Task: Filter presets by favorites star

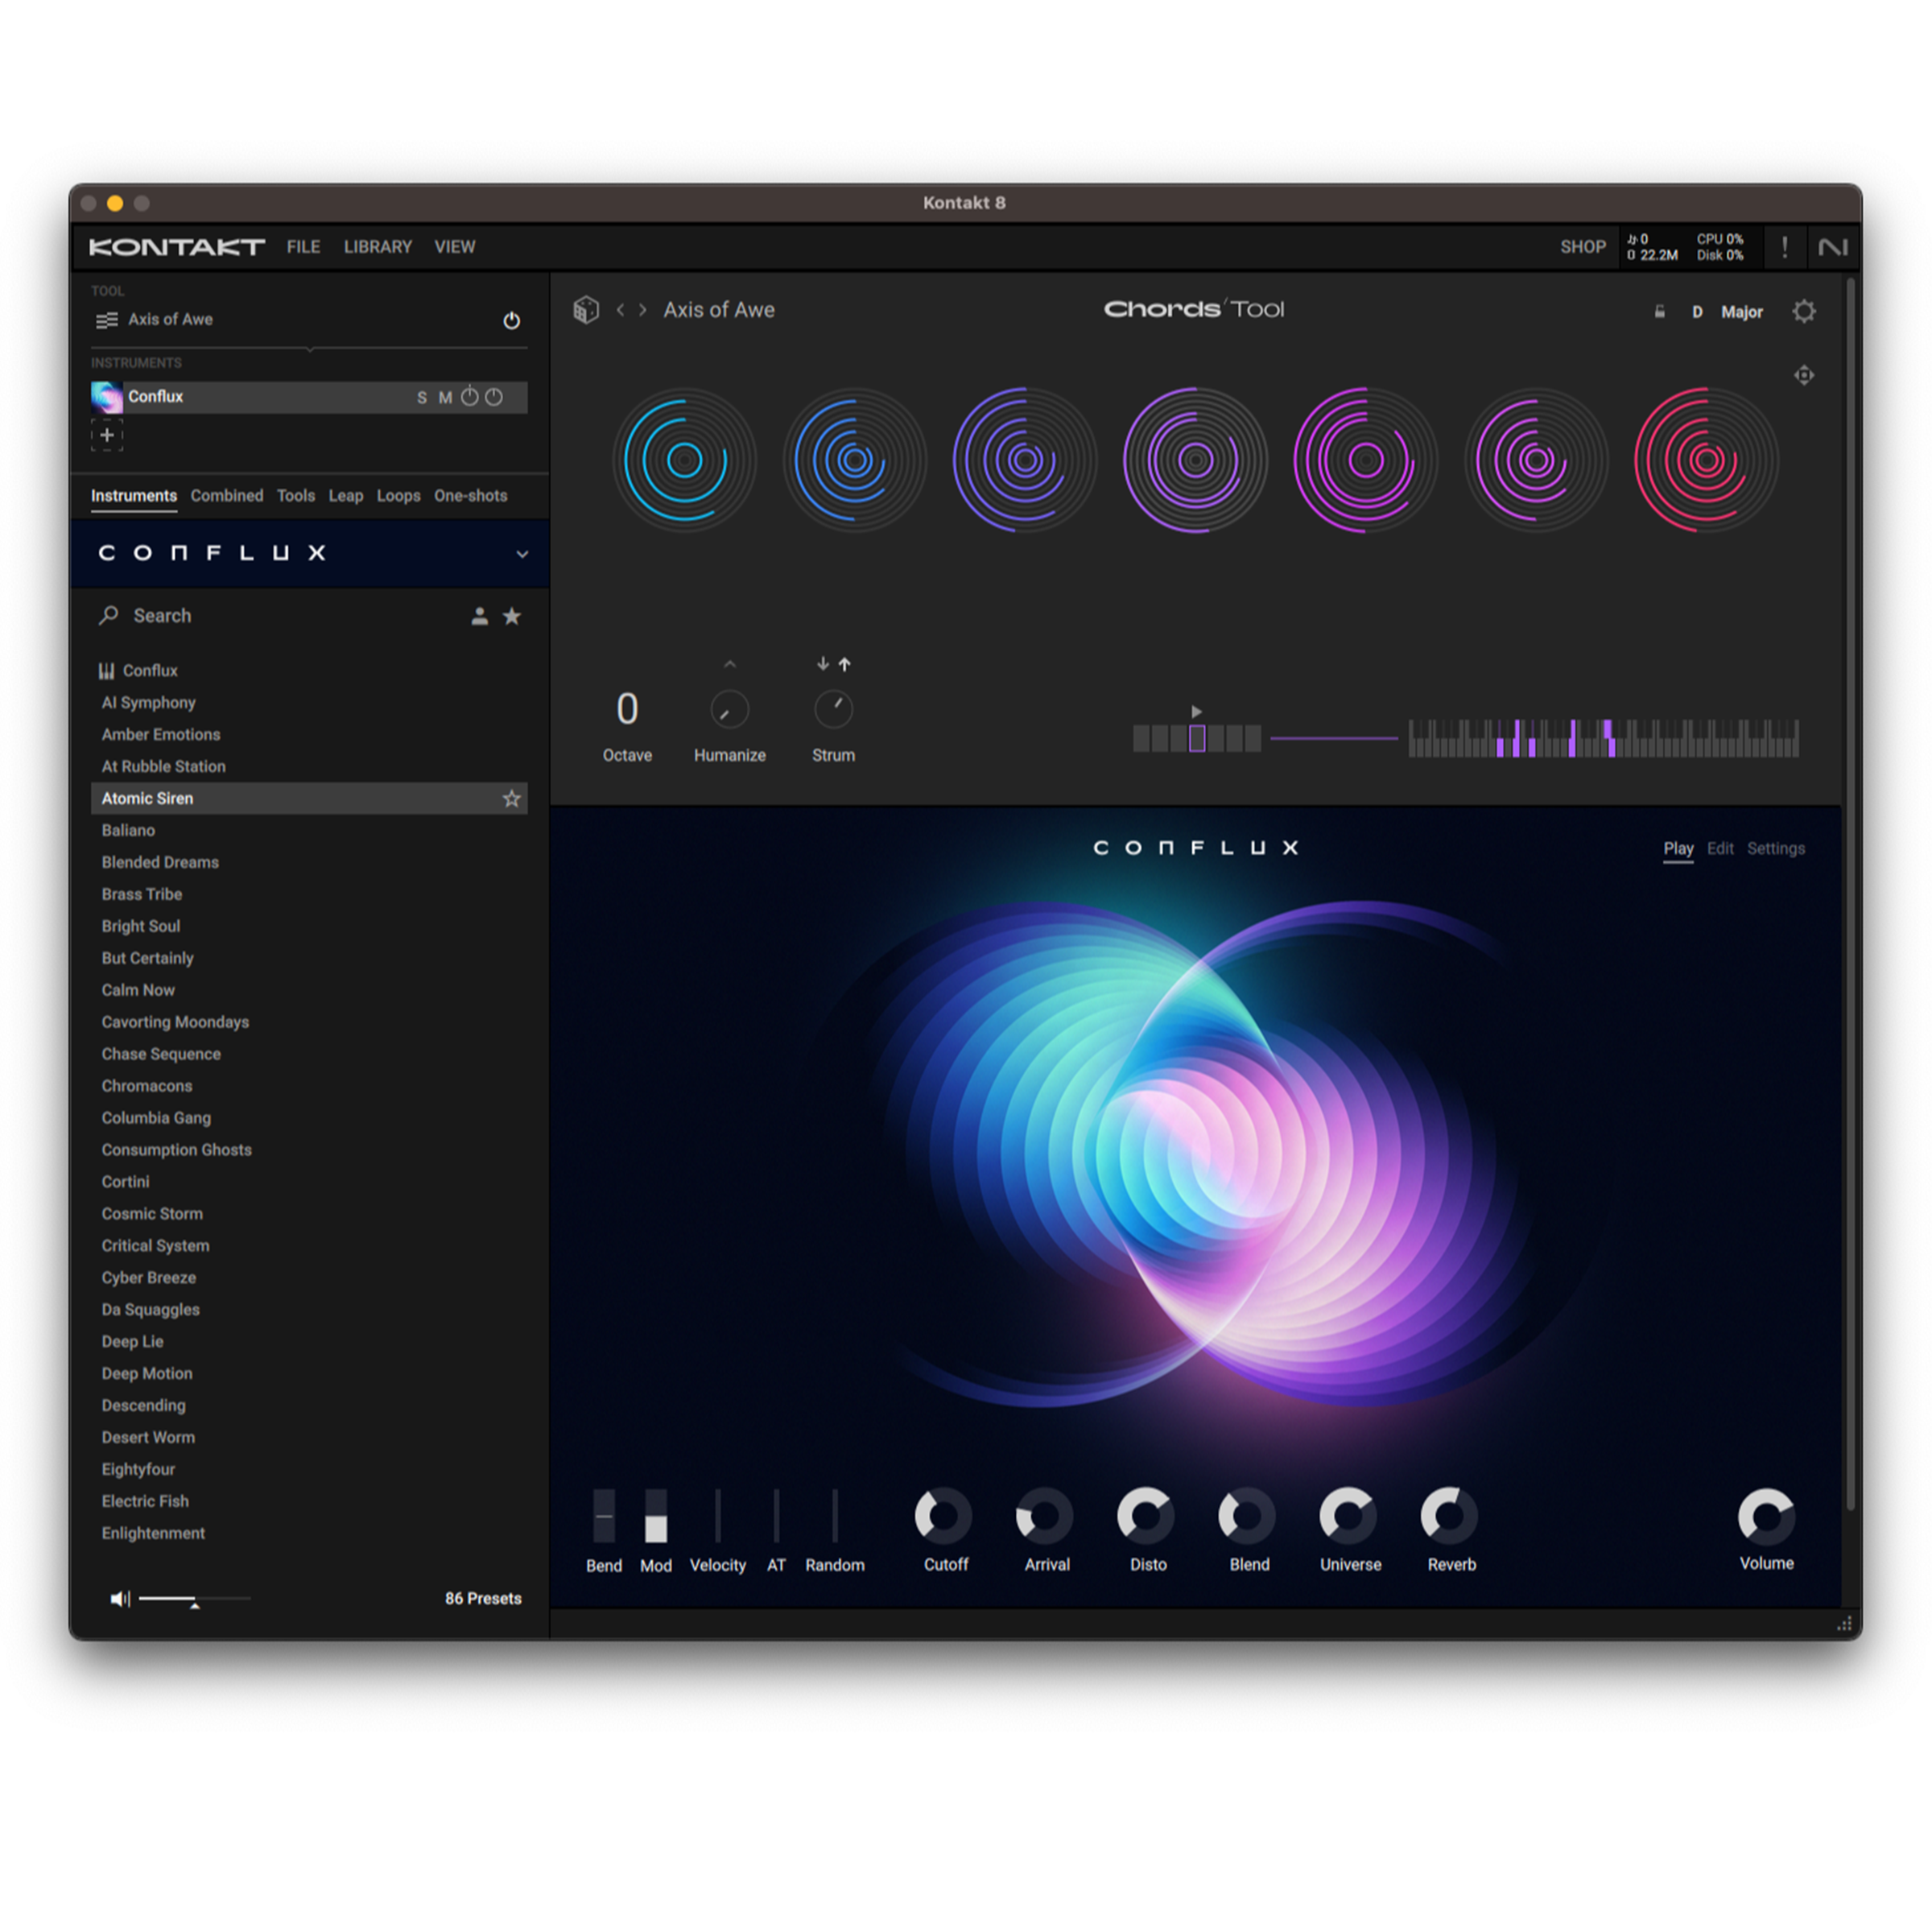Action: (x=512, y=616)
